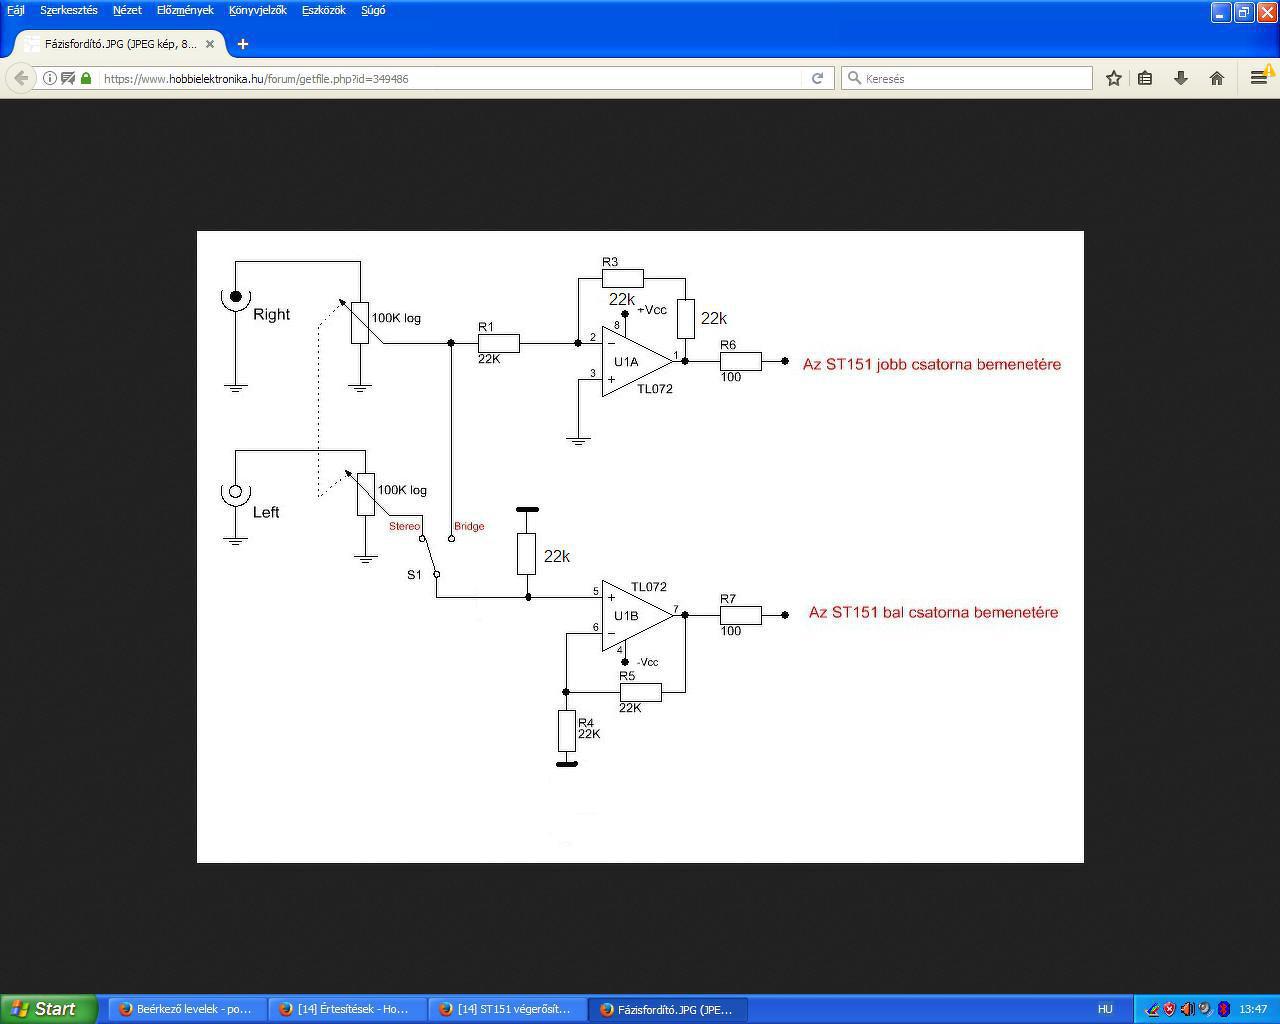Click the red 'Bridge' switch label

pyautogui.click(x=469, y=526)
